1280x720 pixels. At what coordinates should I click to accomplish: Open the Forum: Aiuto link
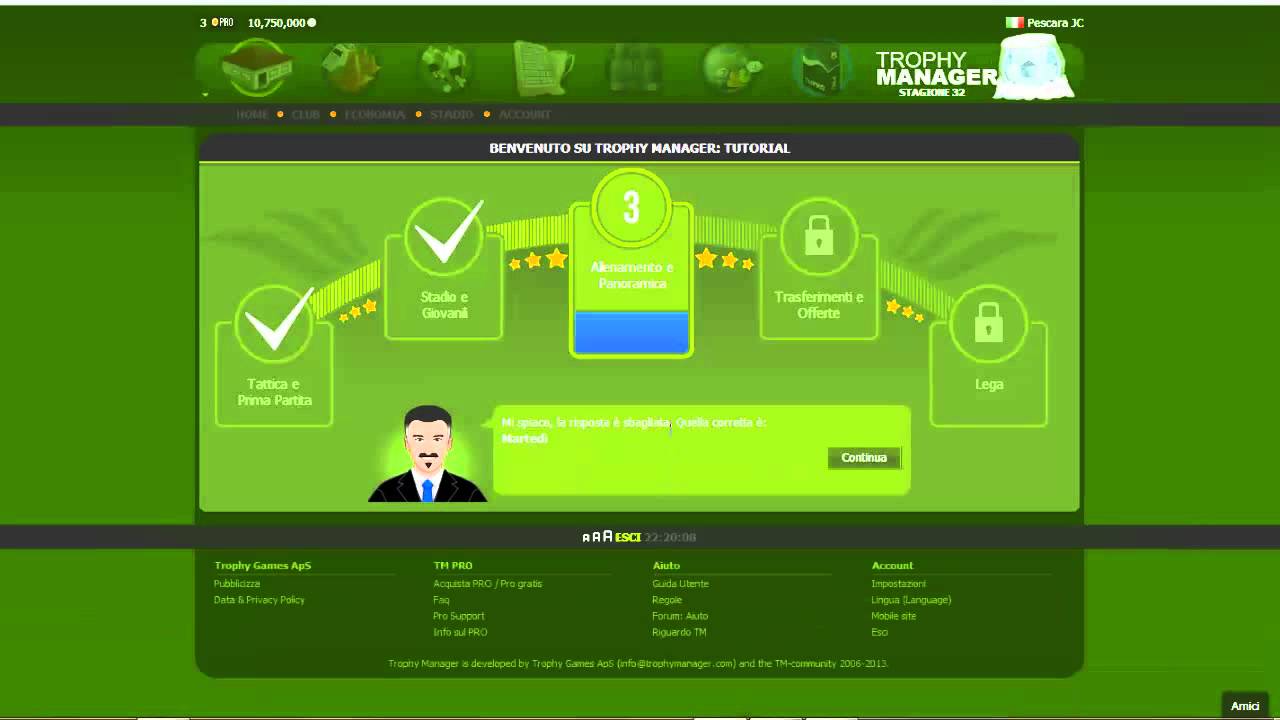680,616
